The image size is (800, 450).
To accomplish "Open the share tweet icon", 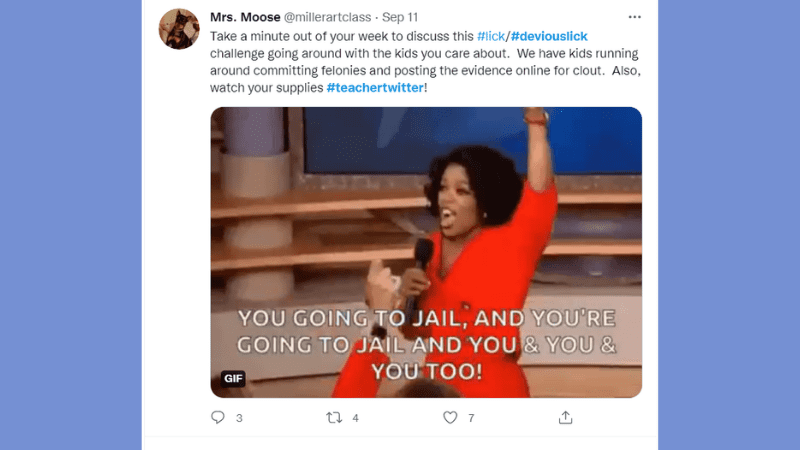I will point(565,417).
